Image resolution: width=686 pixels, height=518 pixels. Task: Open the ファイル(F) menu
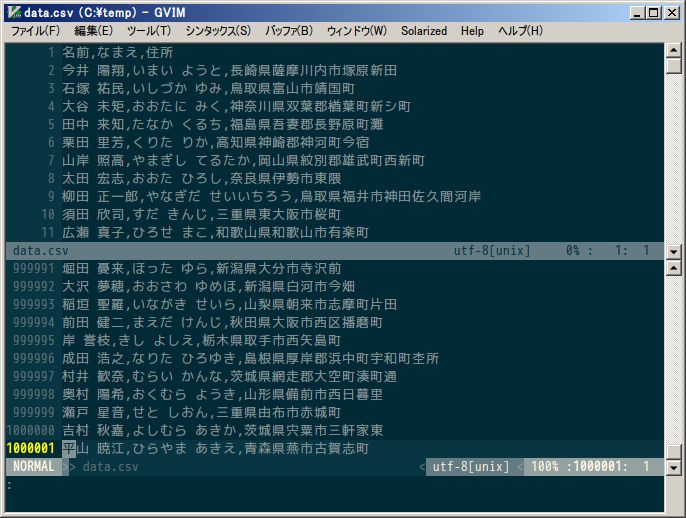(x=35, y=31)
